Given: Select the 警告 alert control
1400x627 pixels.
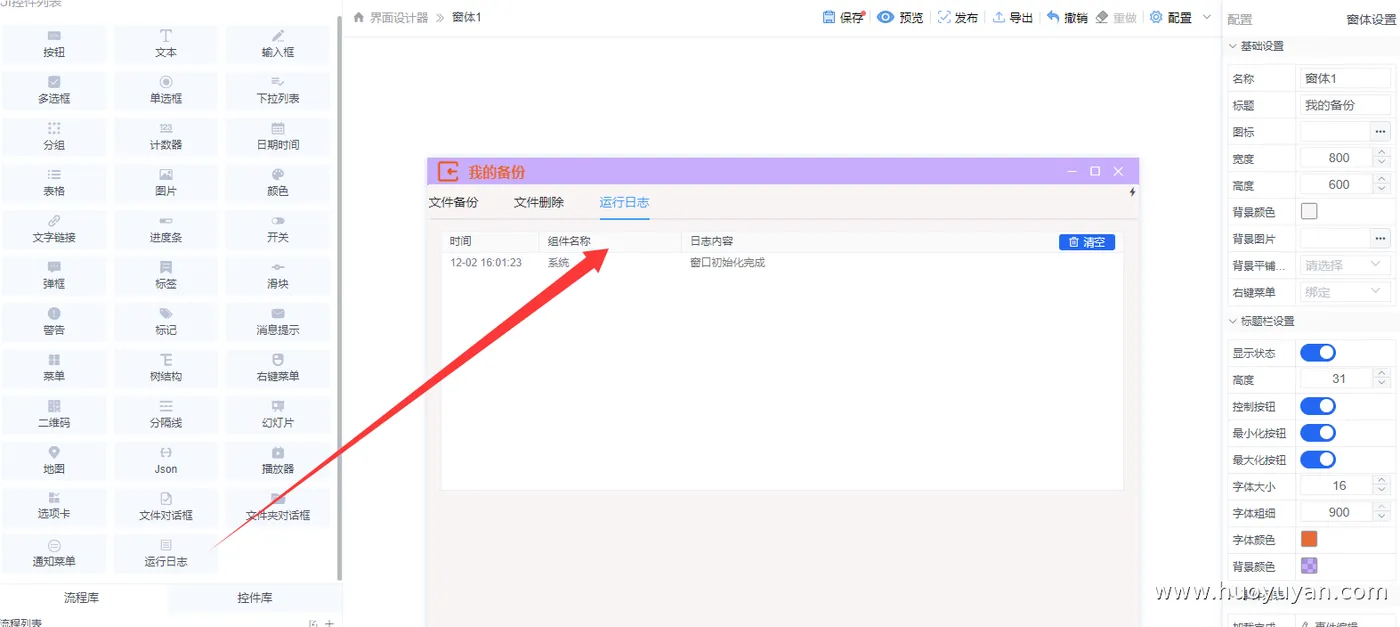Looking at the screenshot, I should [54, 321].
